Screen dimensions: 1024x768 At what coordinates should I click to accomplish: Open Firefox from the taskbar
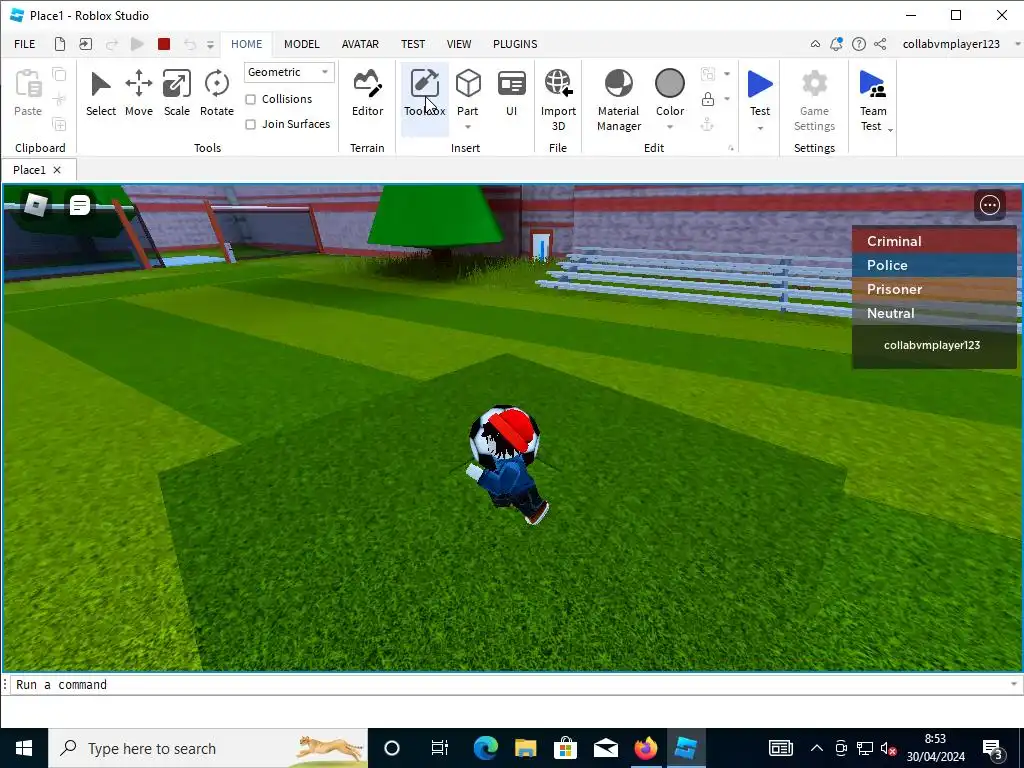[x=645, y=748]
